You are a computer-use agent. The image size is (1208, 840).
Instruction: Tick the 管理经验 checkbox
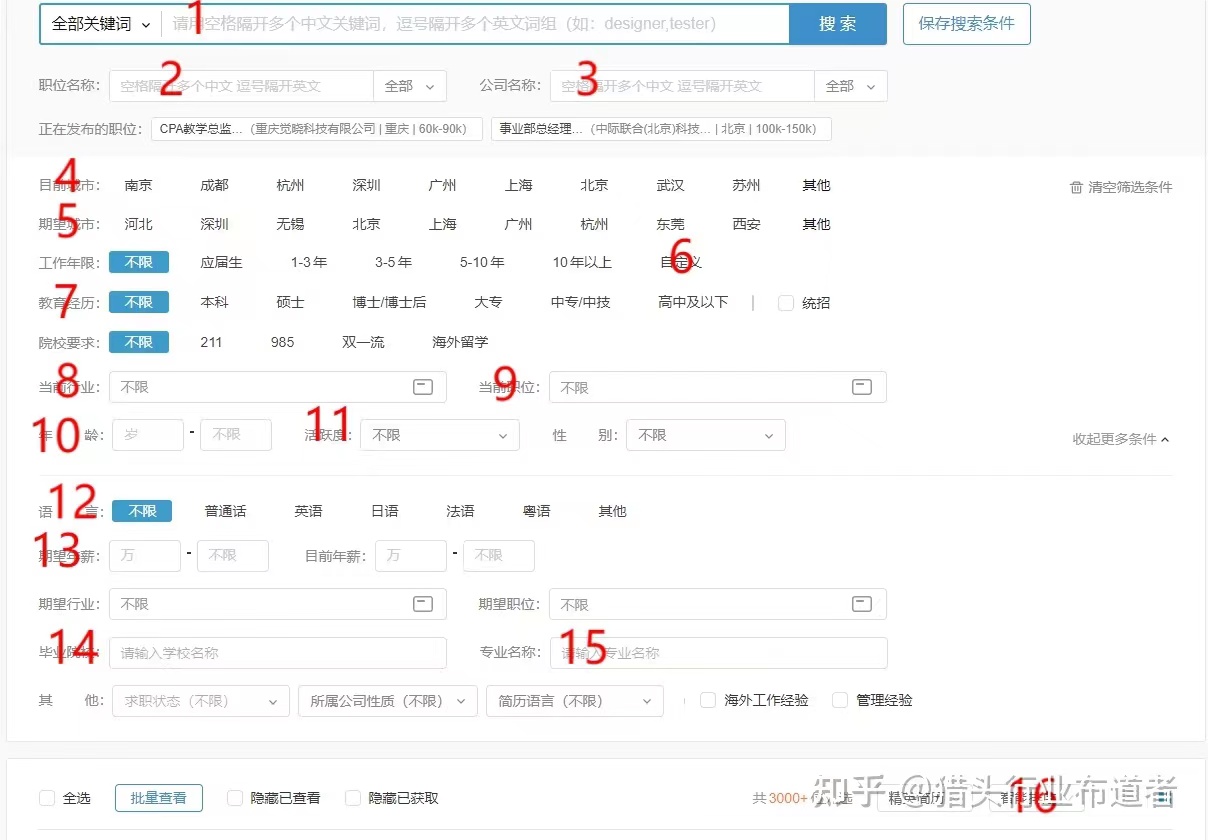point(840,700)
